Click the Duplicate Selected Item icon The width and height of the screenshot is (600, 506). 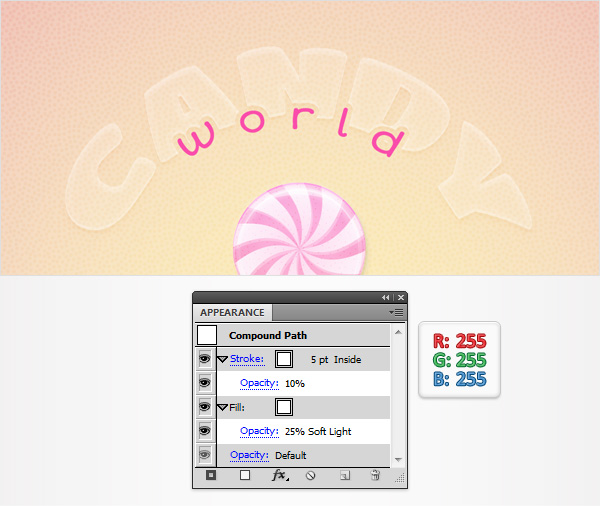point(345,475)
